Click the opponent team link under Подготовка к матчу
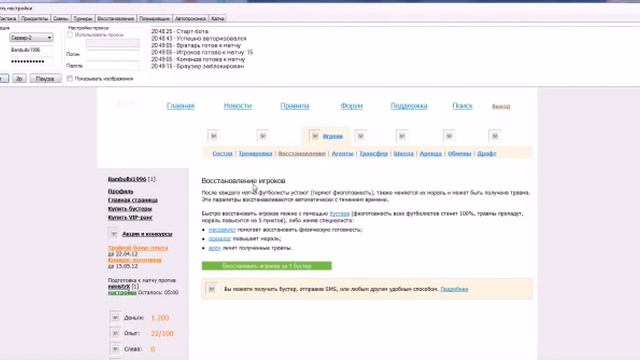 click(119, 287)
